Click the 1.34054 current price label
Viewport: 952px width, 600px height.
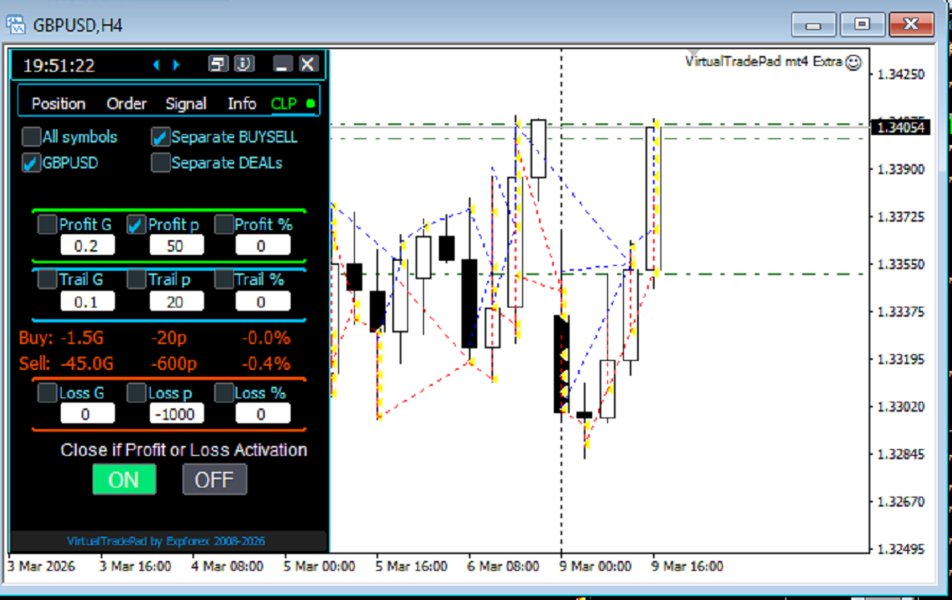(x=900, y=127)
